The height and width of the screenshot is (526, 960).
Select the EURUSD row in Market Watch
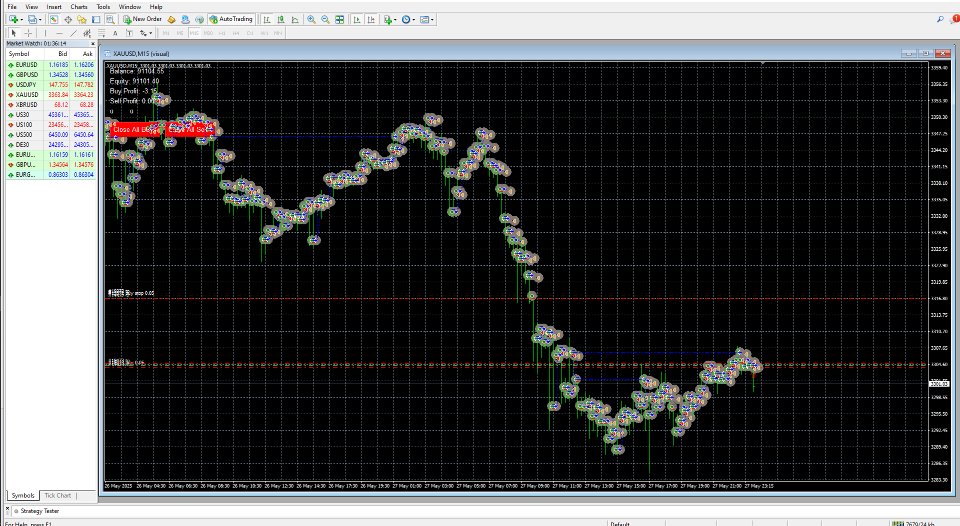click(51, 65)
